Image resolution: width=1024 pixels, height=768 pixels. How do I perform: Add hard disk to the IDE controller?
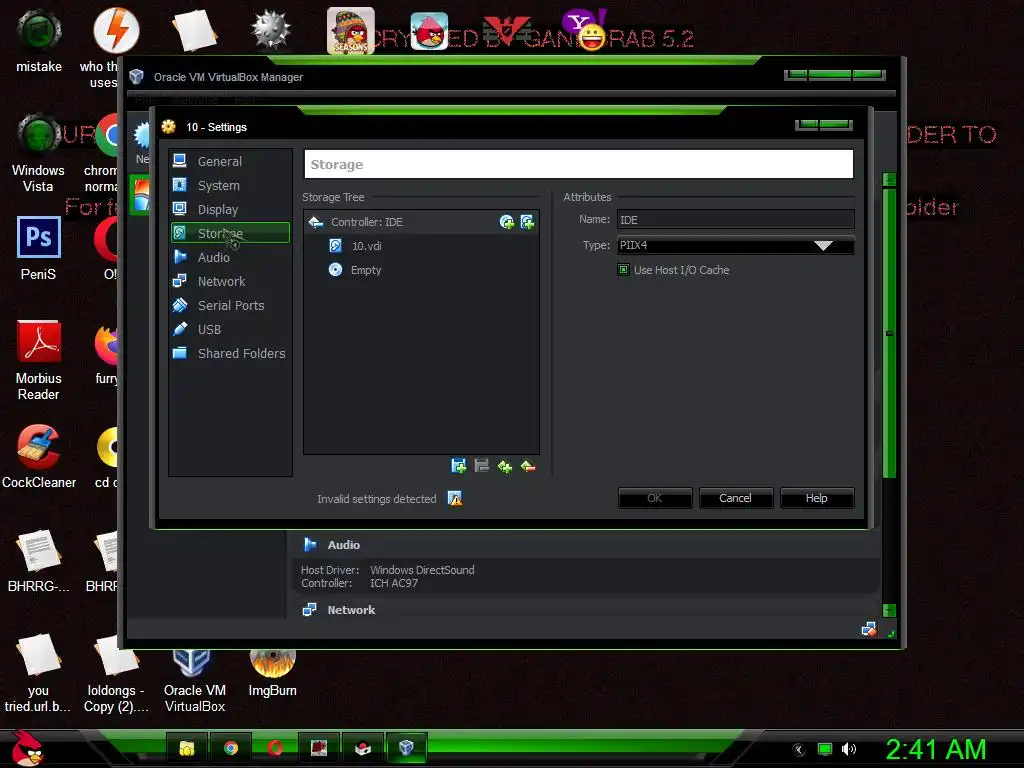527,222
